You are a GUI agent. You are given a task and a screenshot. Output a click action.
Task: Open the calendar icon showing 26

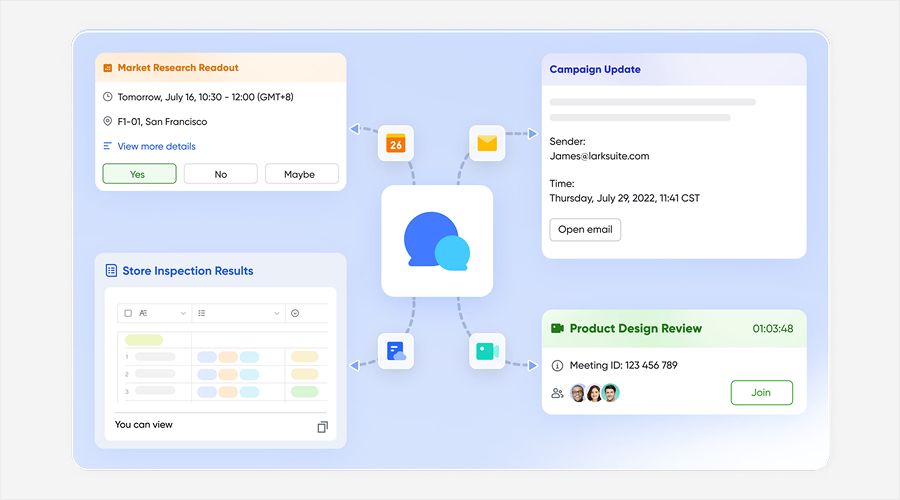tap(395, 143)
